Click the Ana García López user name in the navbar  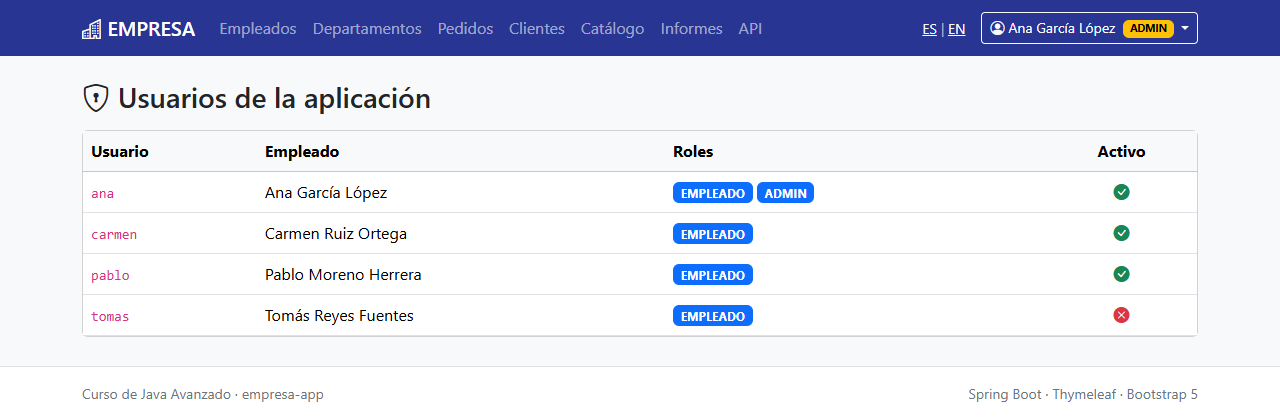(1062, 29)
